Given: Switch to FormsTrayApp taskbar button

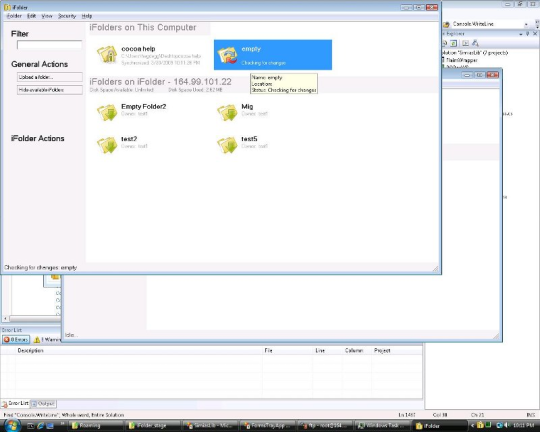Looking at the screenshot, I should pyautogui.click(x=267, y=426).
